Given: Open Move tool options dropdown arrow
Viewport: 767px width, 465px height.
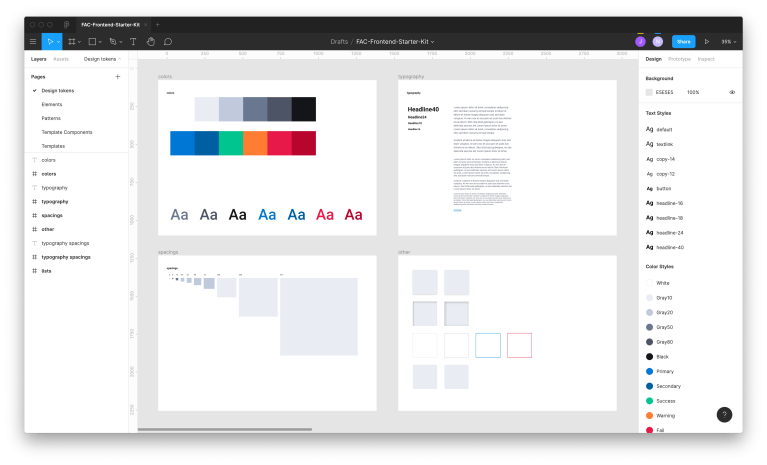Looking at the screenshot, I should click(59, 42).
